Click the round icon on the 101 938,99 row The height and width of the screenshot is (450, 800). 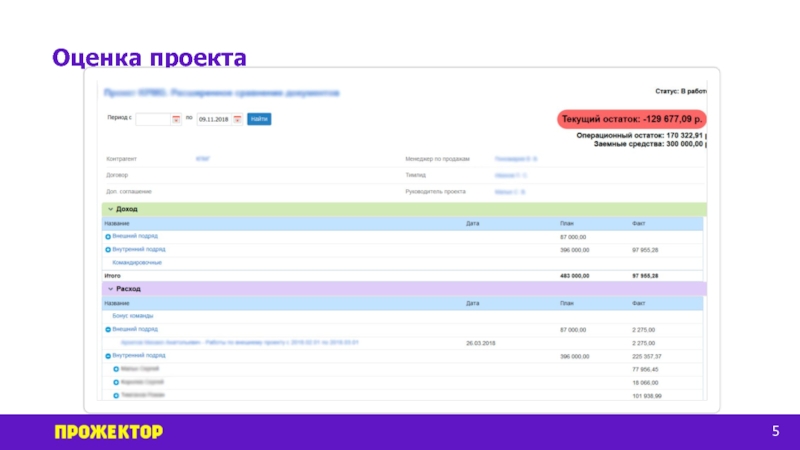click(x=116, y=395)
